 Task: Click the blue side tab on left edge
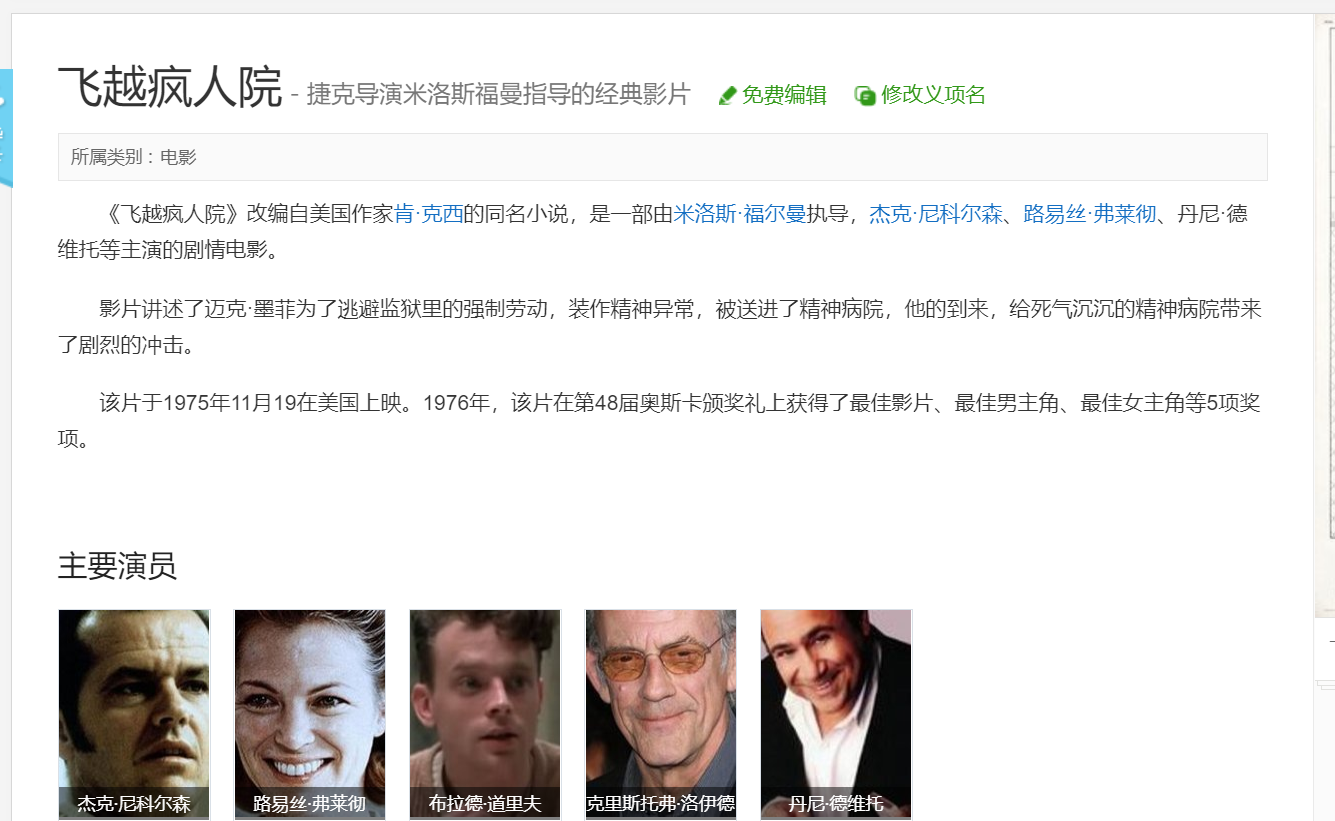click(x=6, y=128)
